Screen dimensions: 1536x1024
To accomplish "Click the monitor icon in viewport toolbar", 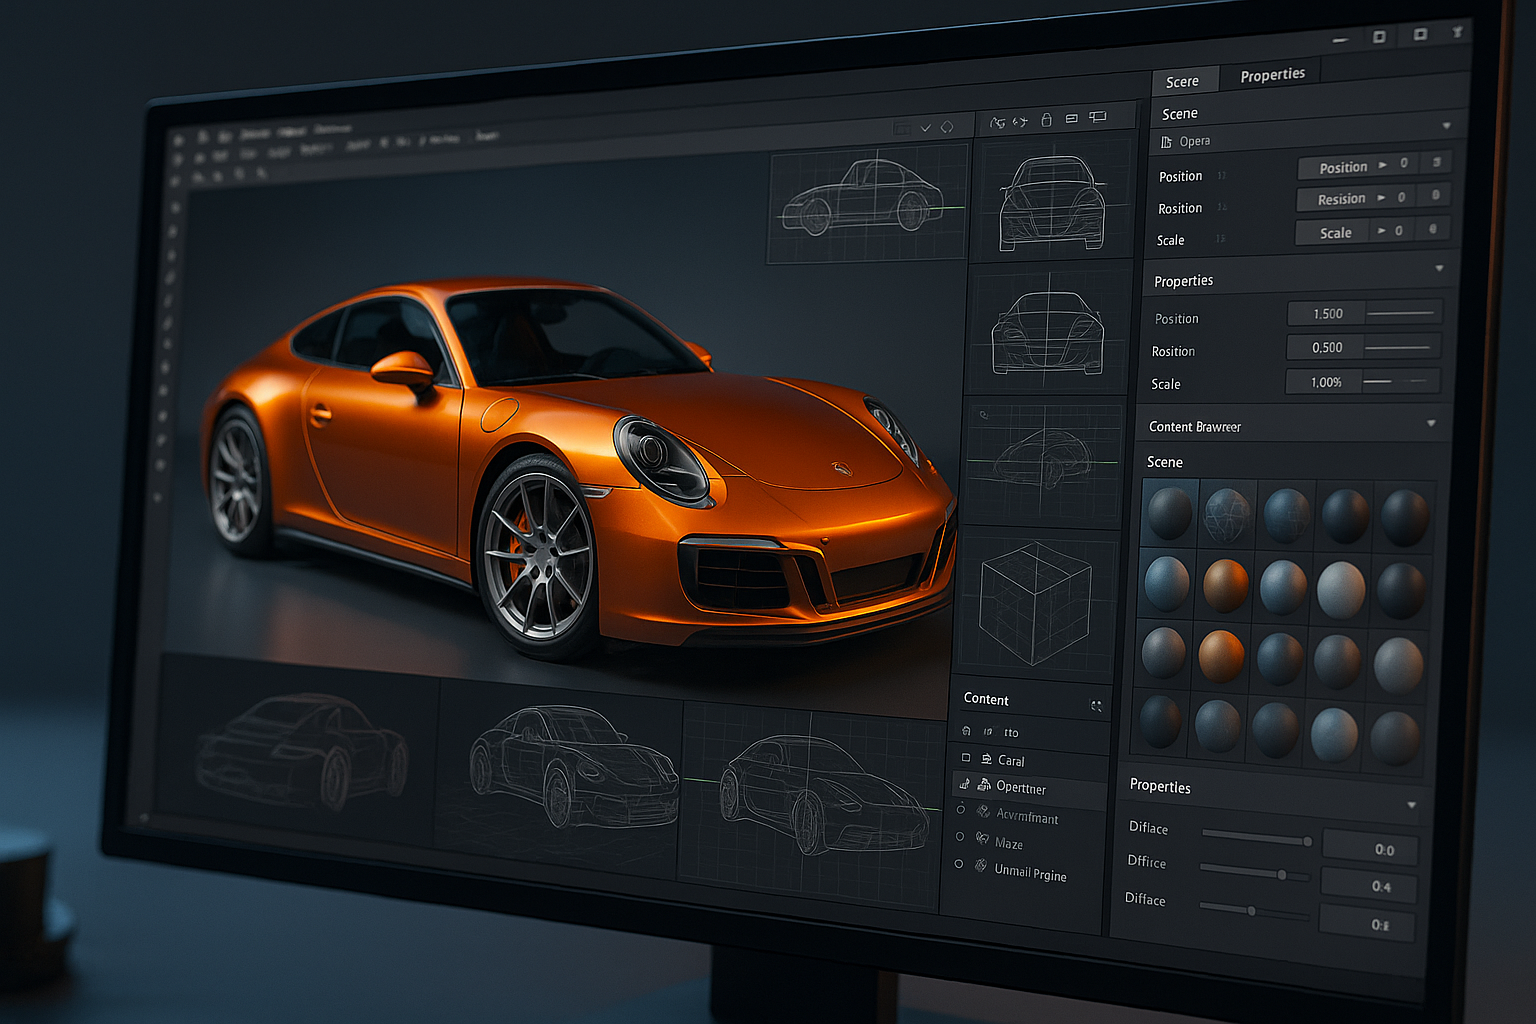I will point(1098,117).
